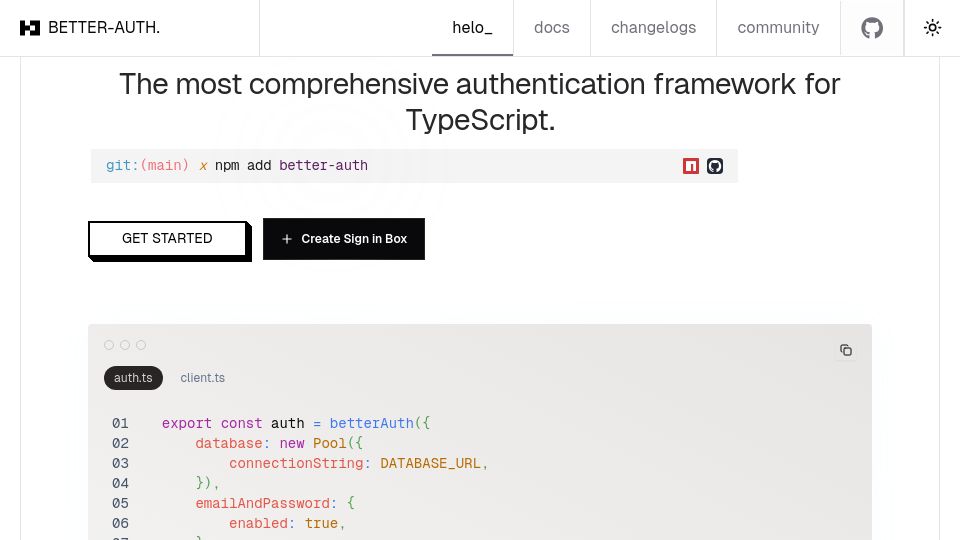Click the npm add better-auth command
The width and height of the screenshot is (960, 540).
tap(291, 165)
